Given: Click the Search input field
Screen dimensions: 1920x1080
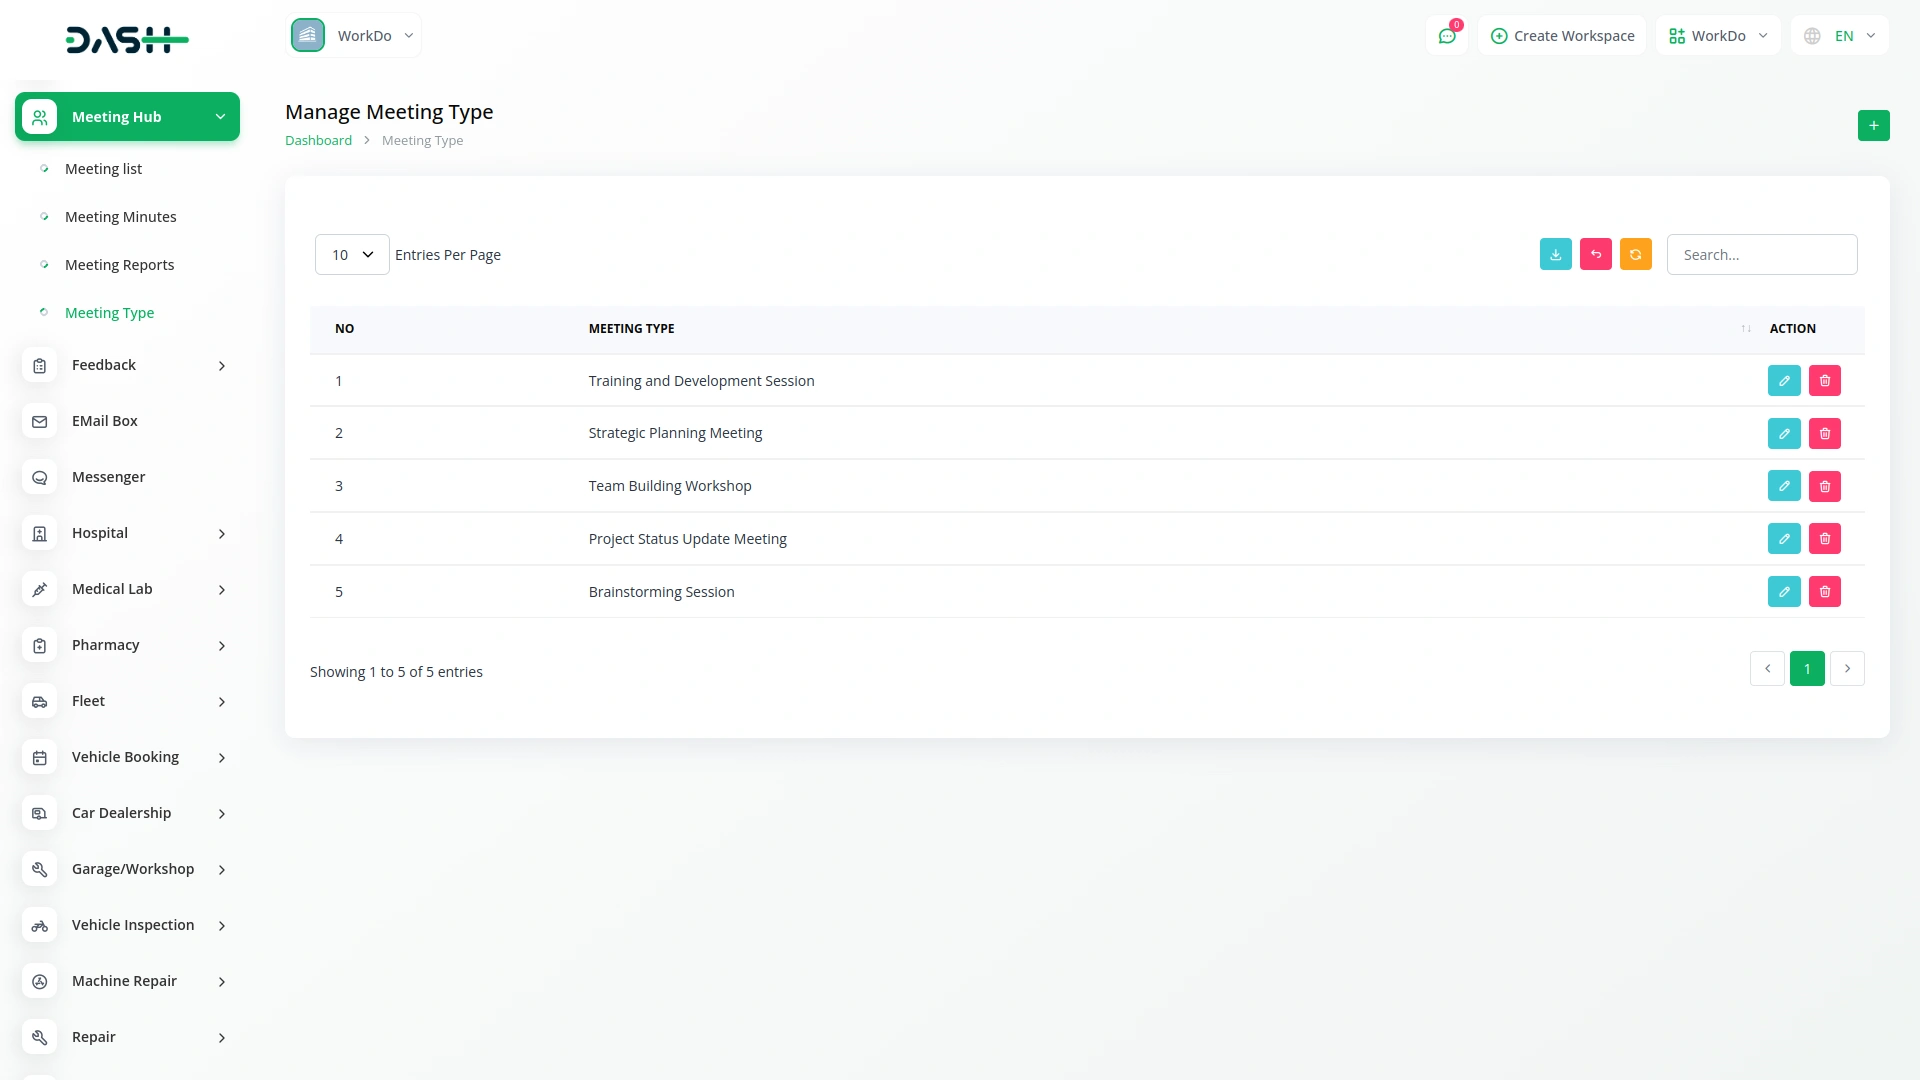Looking at the screenshot, I should (x=1762, y=255).
